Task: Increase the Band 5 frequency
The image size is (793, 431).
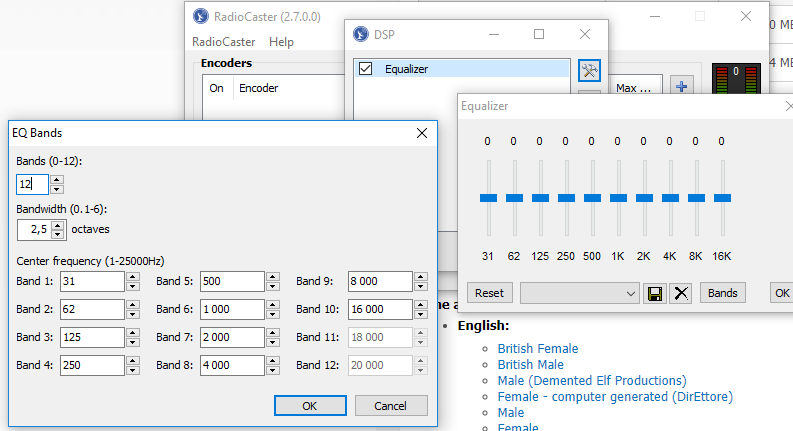Action: coord(273,277)
